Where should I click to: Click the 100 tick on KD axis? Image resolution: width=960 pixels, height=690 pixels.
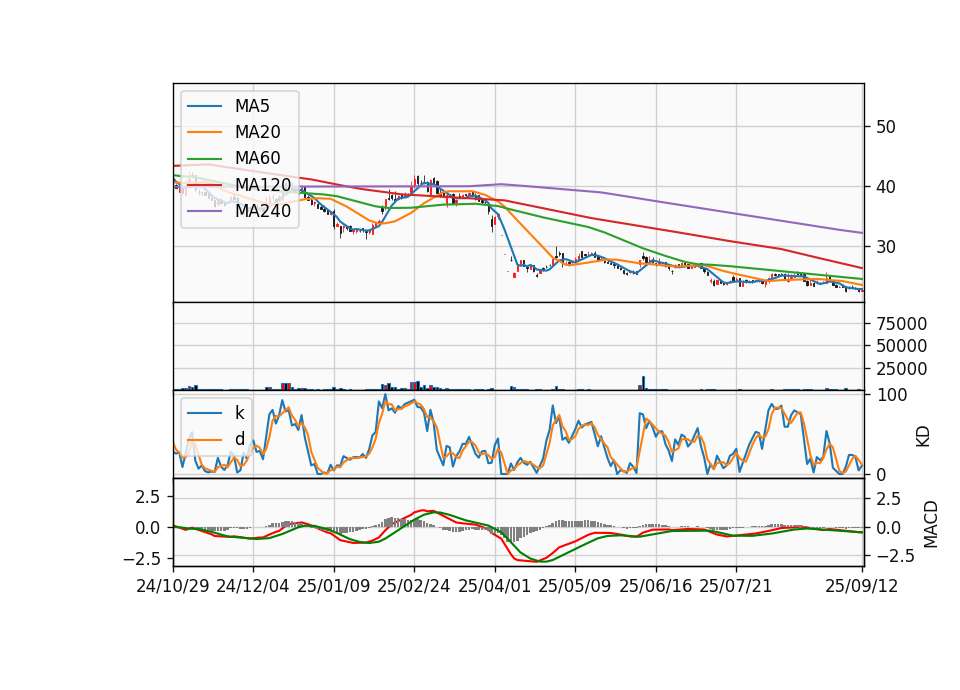coord(891,395)
